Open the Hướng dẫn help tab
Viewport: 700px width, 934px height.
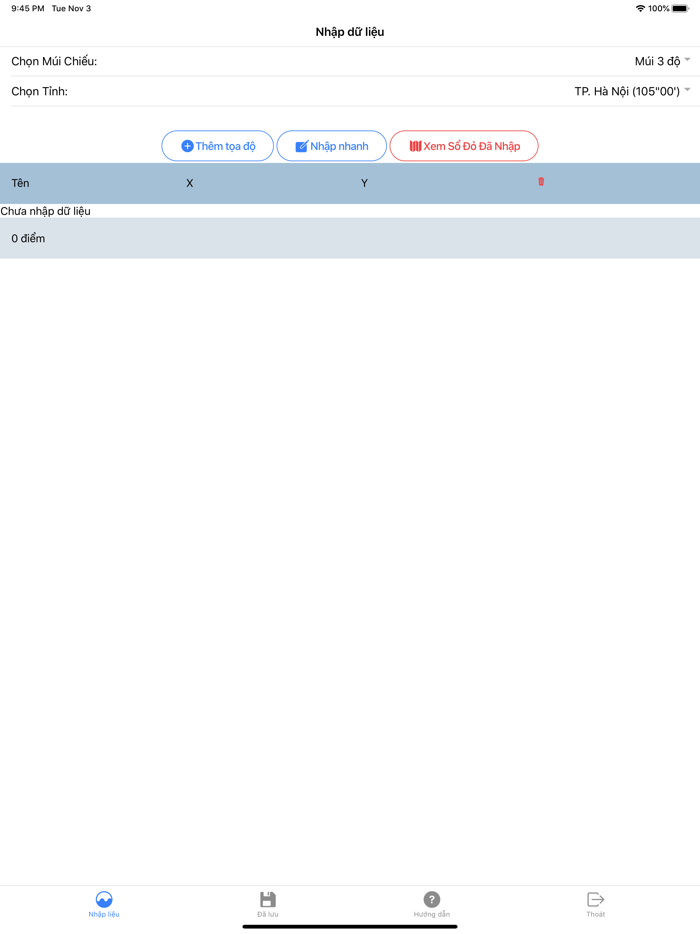click(x=432, y=904)
